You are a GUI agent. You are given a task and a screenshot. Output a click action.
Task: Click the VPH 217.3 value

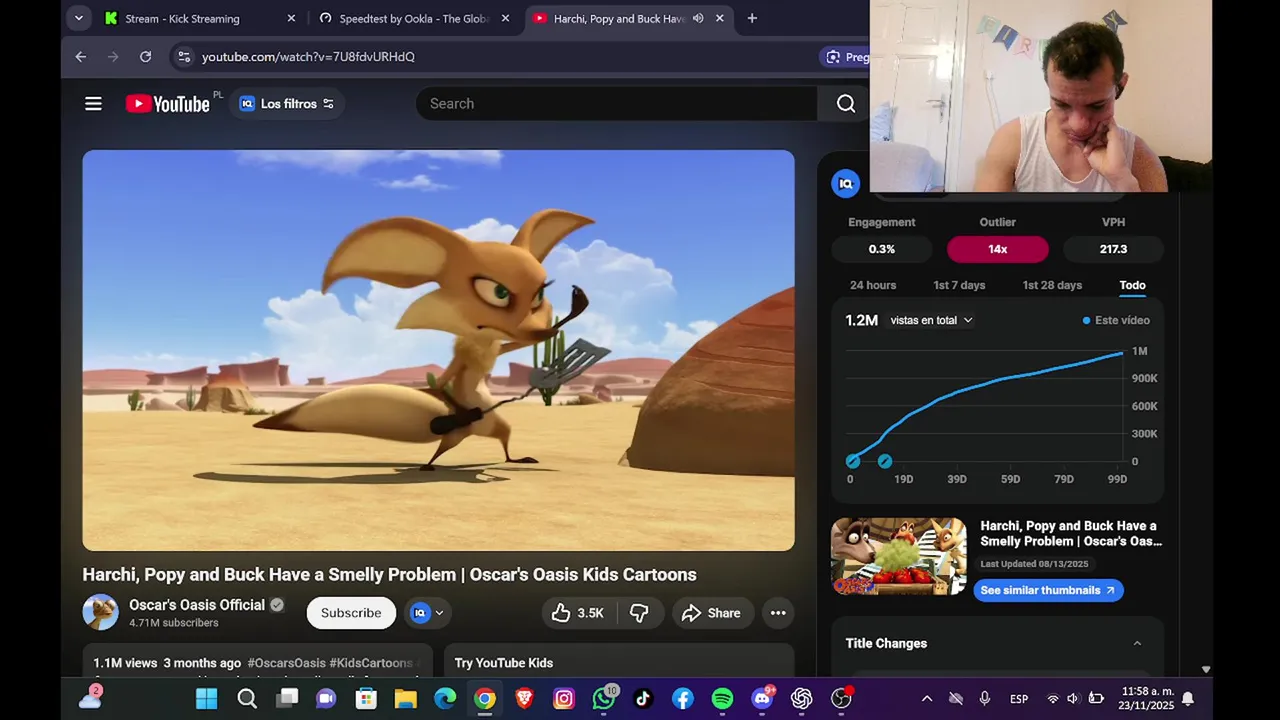[1113, 249]
